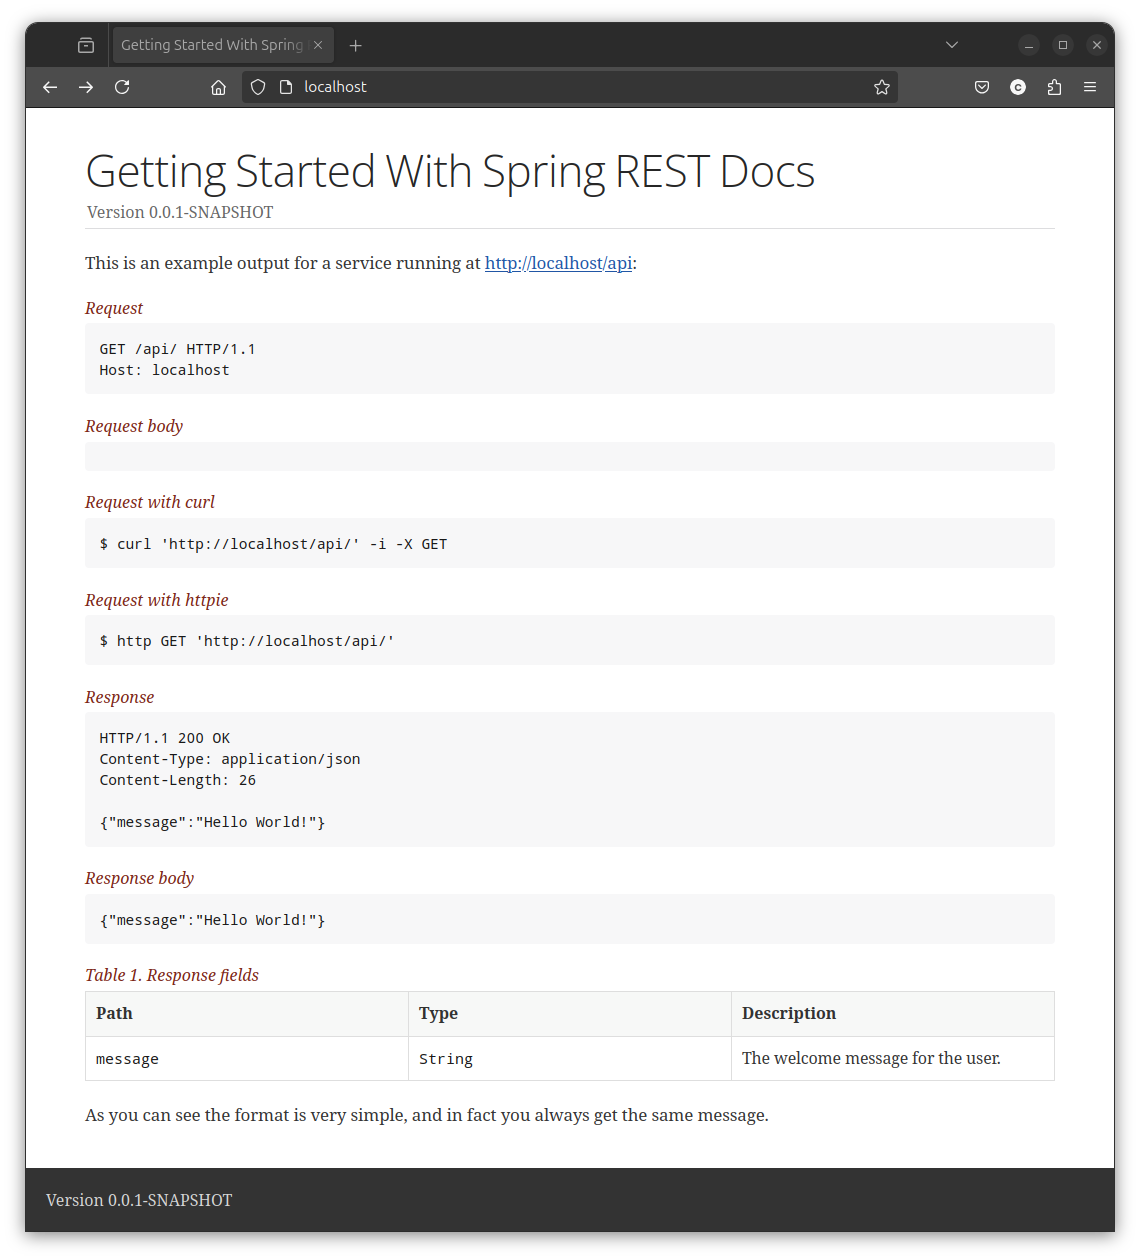Image resolution: width=1140 pixels, height=1260 pixels.
Task: Select the Getting Started With Spring tab
Action: [223, 45]
